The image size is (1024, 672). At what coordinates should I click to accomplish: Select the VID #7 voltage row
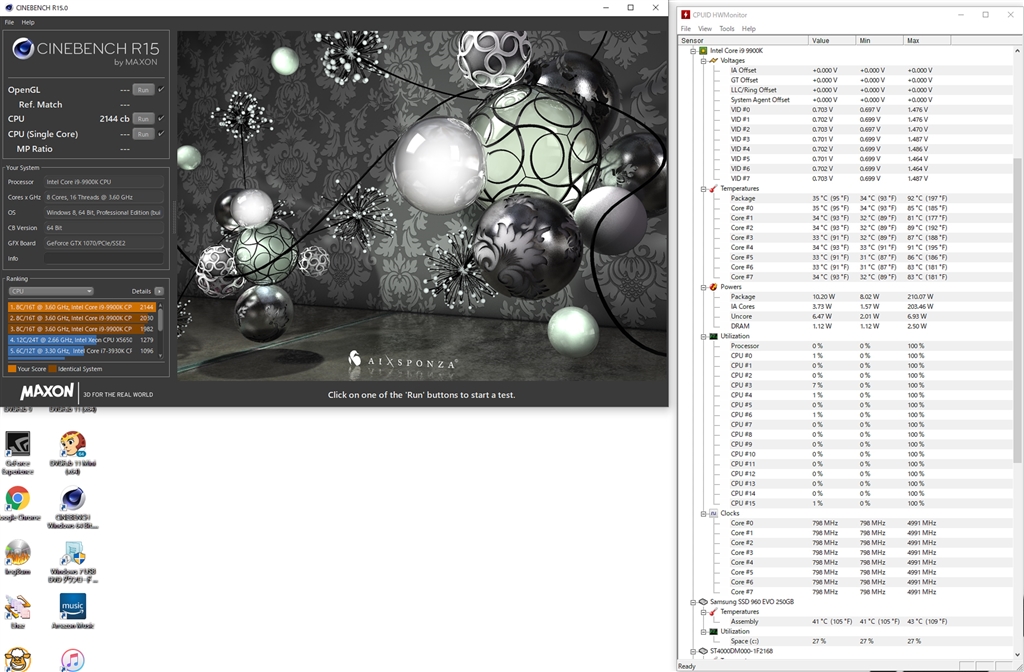click(x=846, y=178)
